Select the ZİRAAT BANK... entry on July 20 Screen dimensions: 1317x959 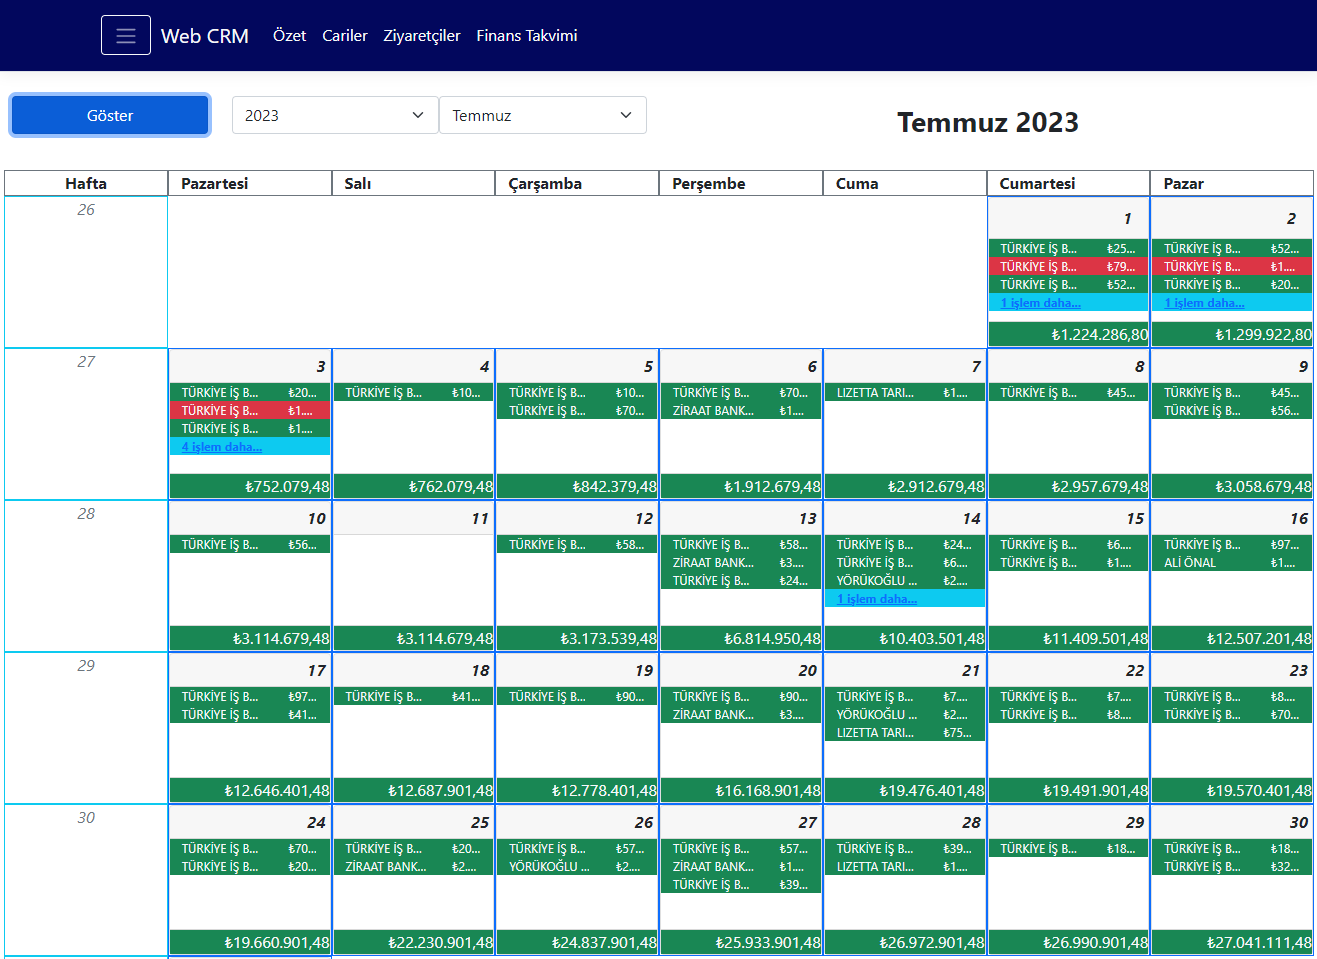pos(741,715)
